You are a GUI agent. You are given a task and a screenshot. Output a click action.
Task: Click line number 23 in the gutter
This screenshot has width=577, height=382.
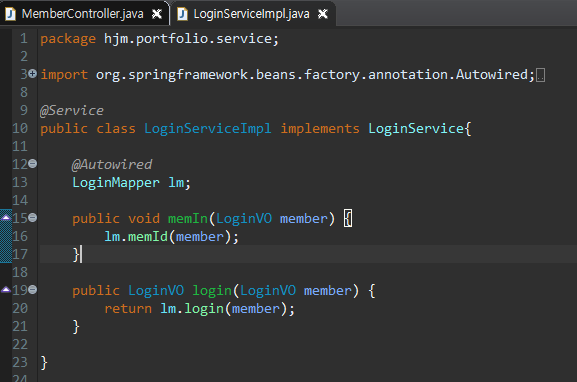click(x=20, y=362)
